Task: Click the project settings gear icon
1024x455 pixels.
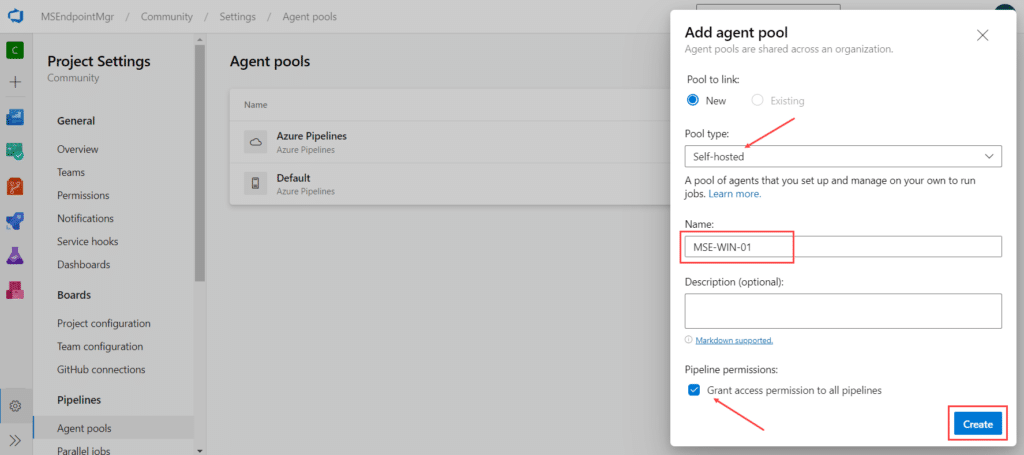Action: coord(15,406)
